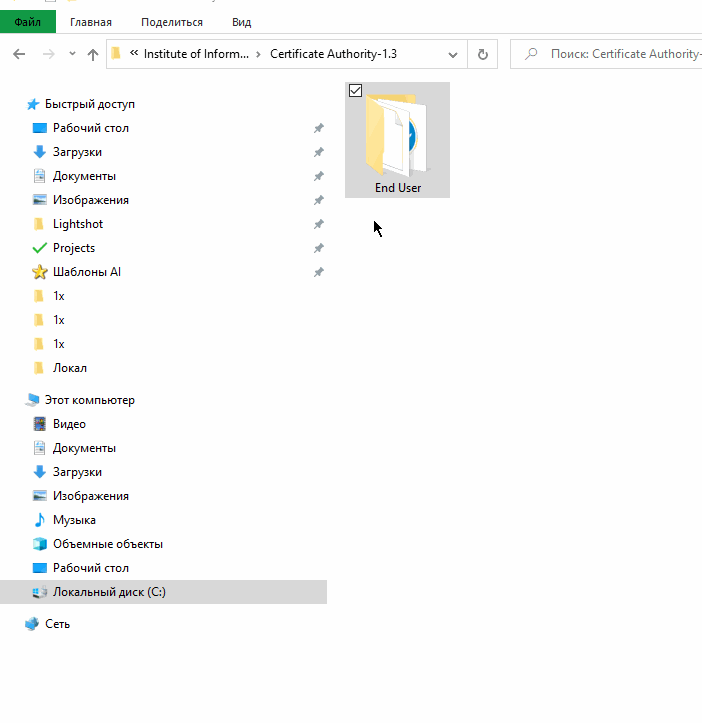Click Certificate Authority-1.3 in breadcrumb path
702x723 pixels.
pos(333,54)
